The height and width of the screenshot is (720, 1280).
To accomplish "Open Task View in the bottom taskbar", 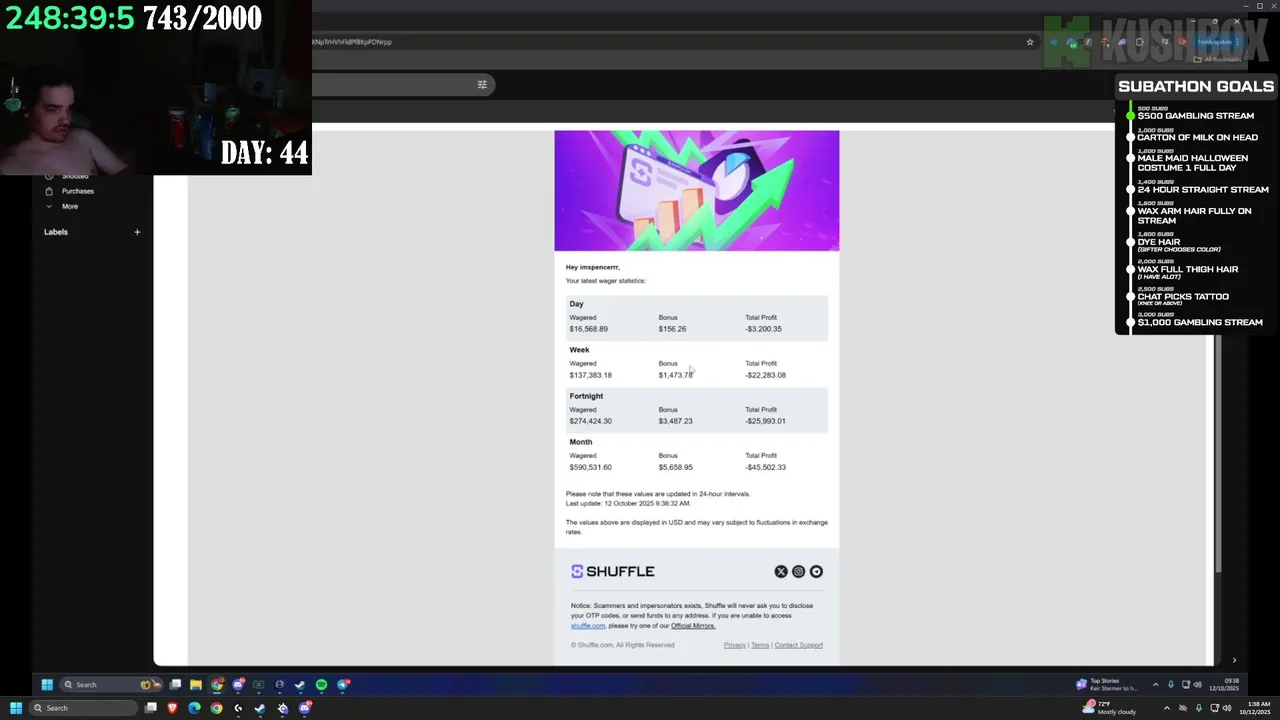I will click(151, 708).
